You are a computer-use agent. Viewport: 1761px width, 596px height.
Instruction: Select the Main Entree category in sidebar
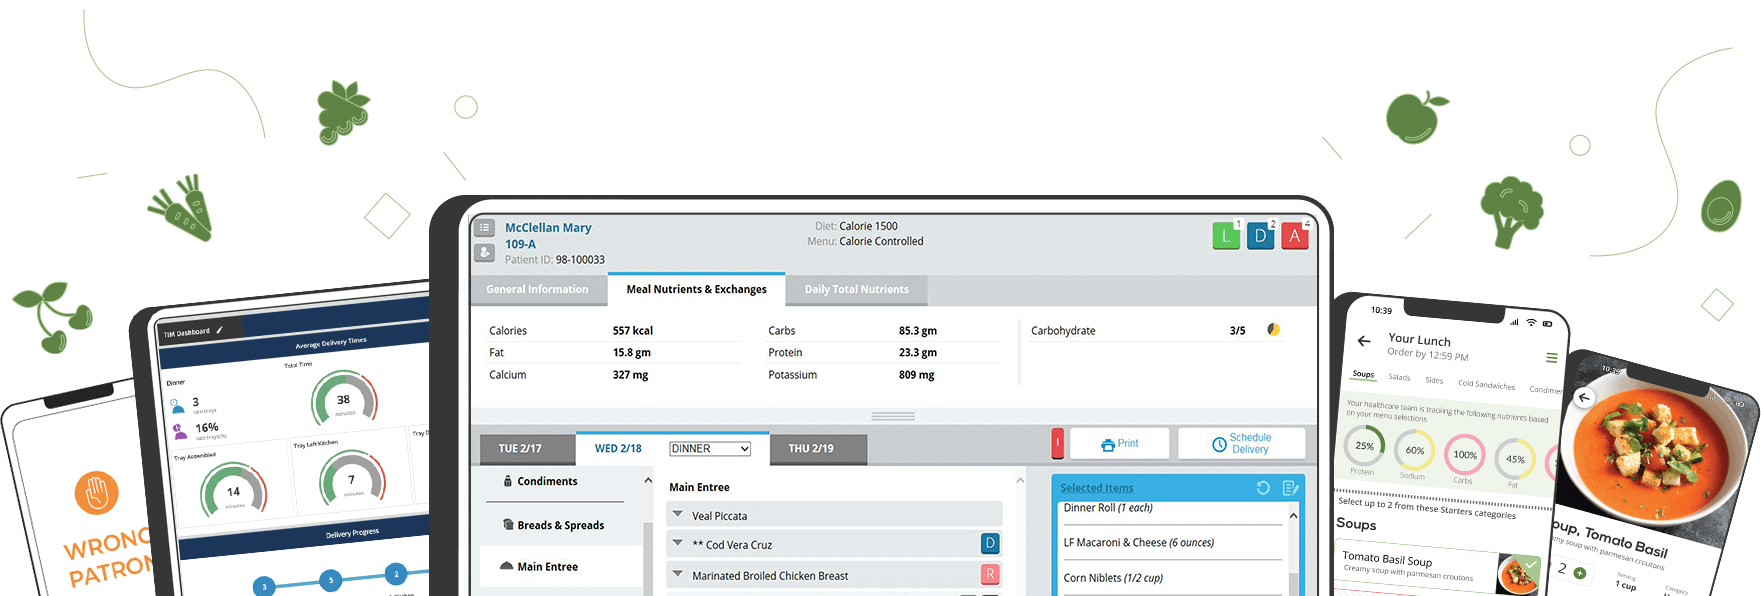click(x=561, y=566)
